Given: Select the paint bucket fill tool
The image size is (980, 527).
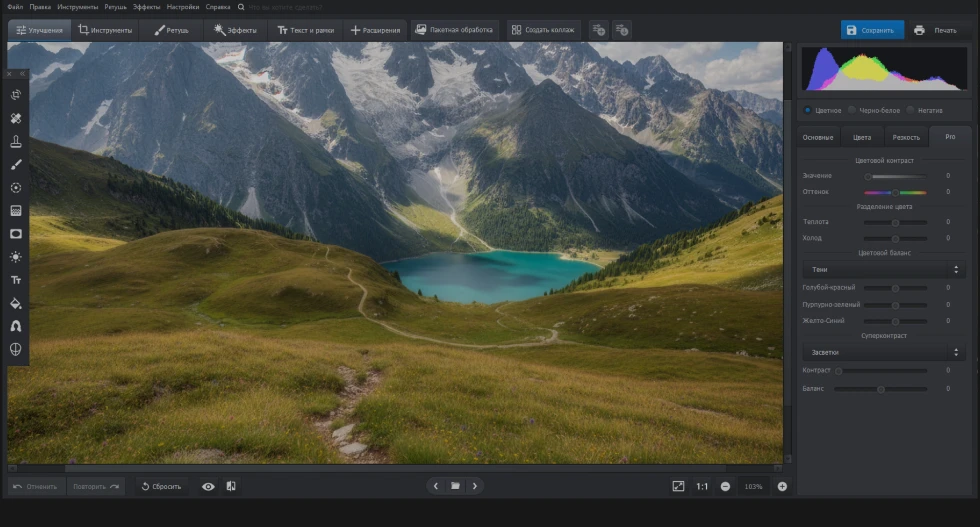Looking at the screenshot, I should (x=16, y=303).
